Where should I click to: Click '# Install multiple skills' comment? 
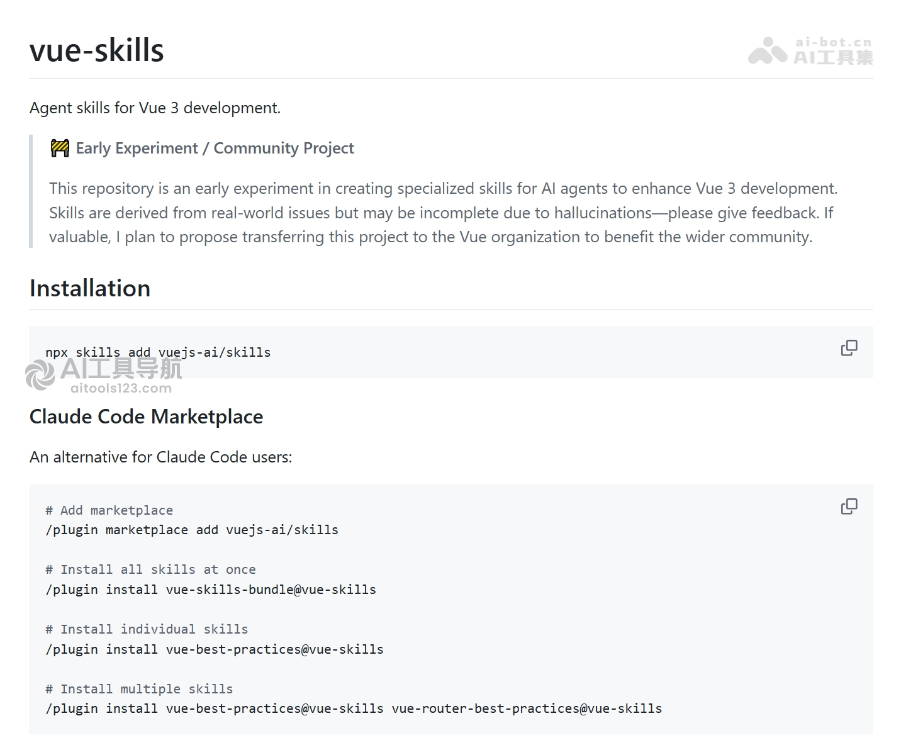(x=139, y=689)
